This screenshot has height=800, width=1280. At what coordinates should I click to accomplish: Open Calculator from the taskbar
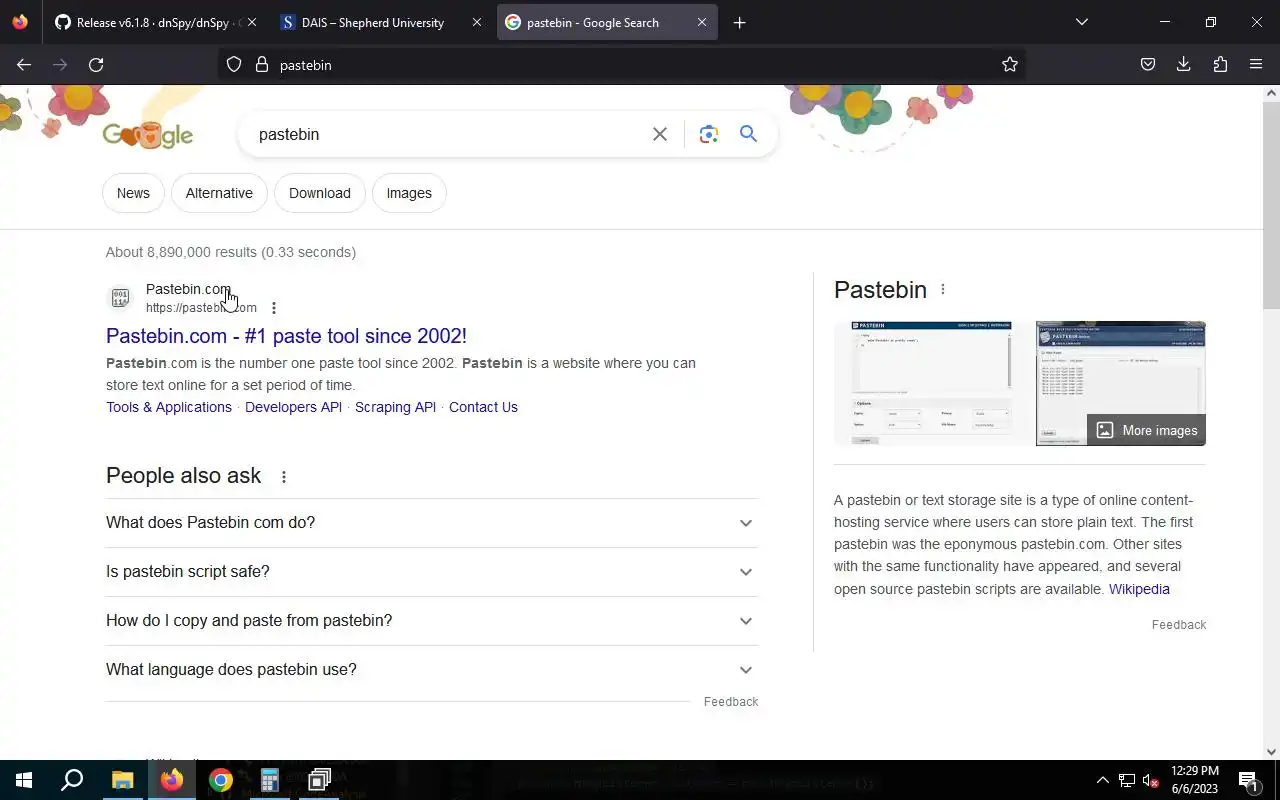point(269,780)
